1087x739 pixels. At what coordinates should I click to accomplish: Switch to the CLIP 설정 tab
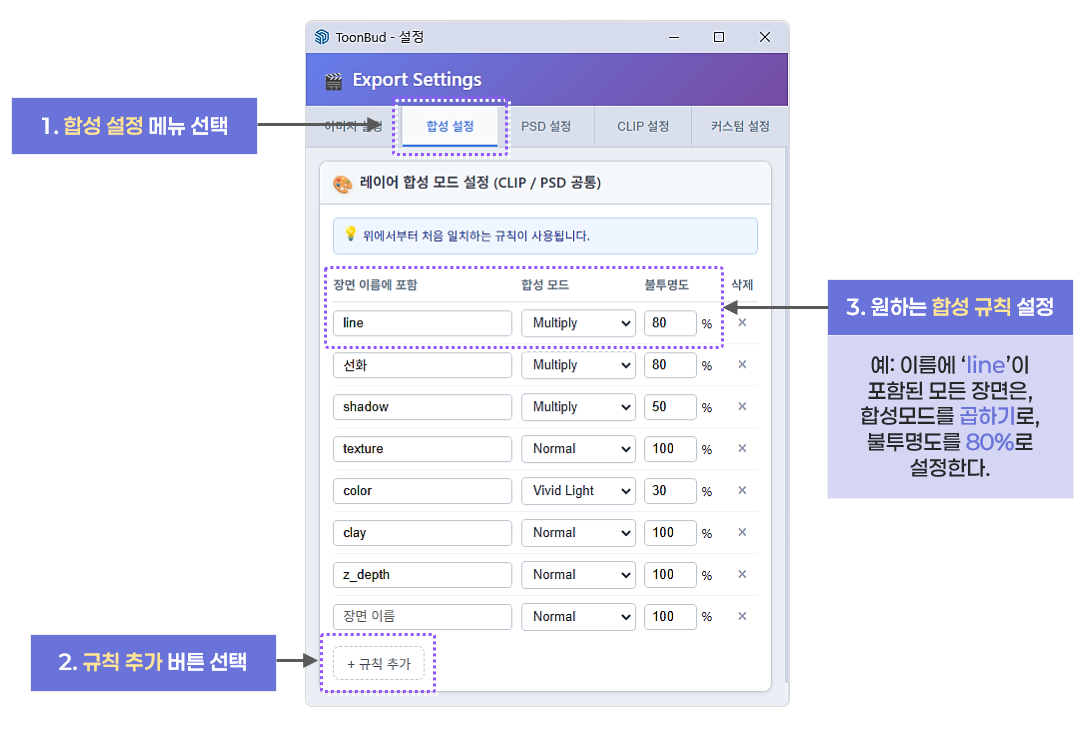tap(643, 126)
